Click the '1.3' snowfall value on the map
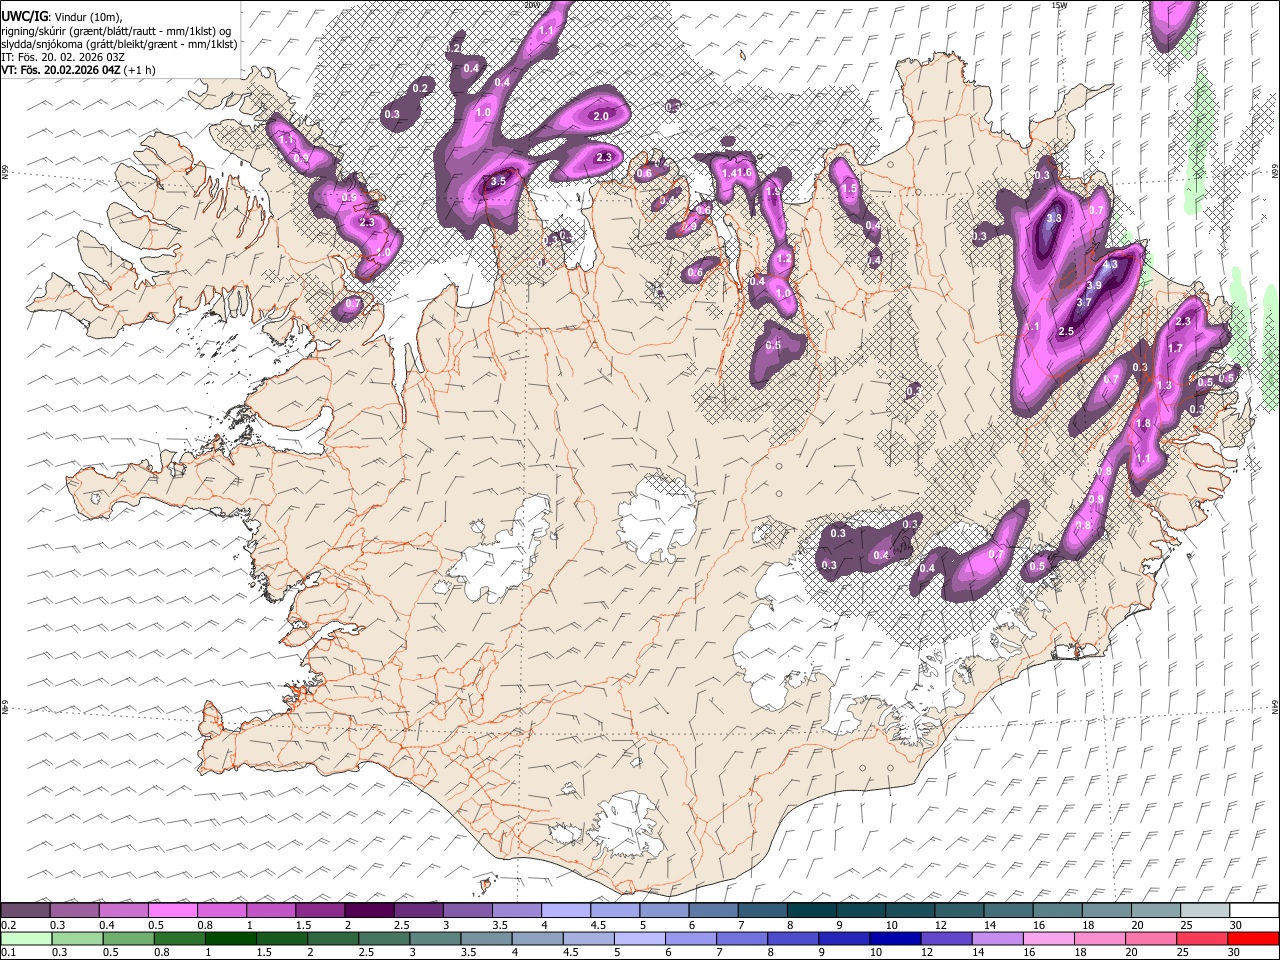The width and height of the screenshot is (1280, 960). (1163, 385)
